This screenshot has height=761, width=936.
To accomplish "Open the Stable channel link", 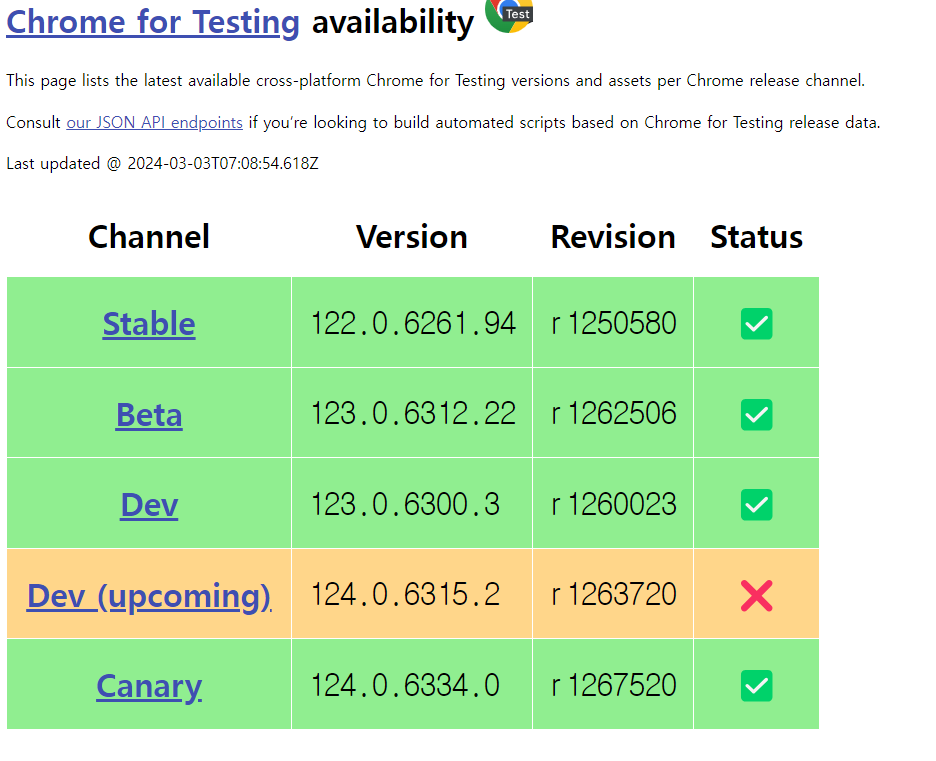I will 149,323.
